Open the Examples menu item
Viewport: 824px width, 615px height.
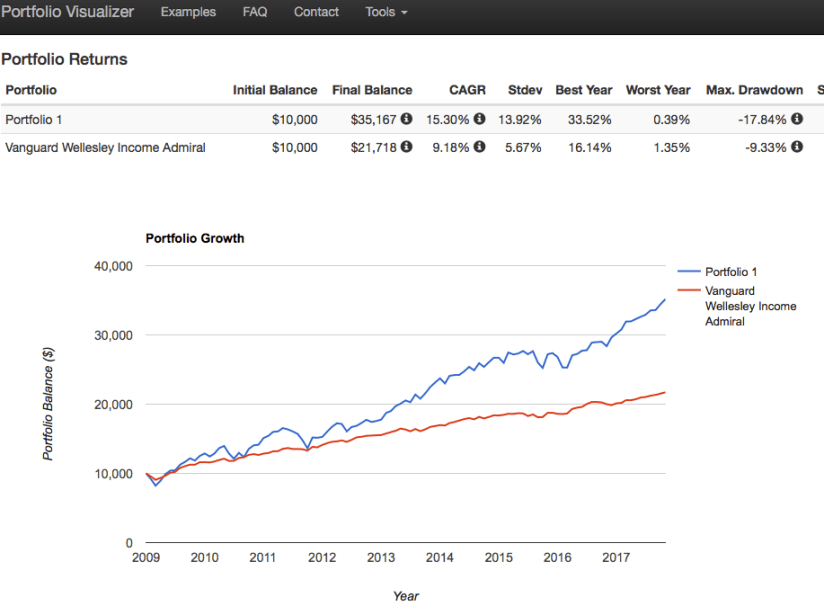coord(188,13)
